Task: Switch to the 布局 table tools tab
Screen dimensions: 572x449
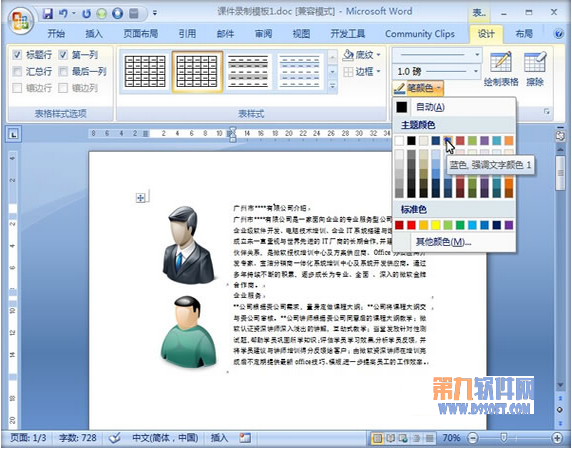Action: 524,34
